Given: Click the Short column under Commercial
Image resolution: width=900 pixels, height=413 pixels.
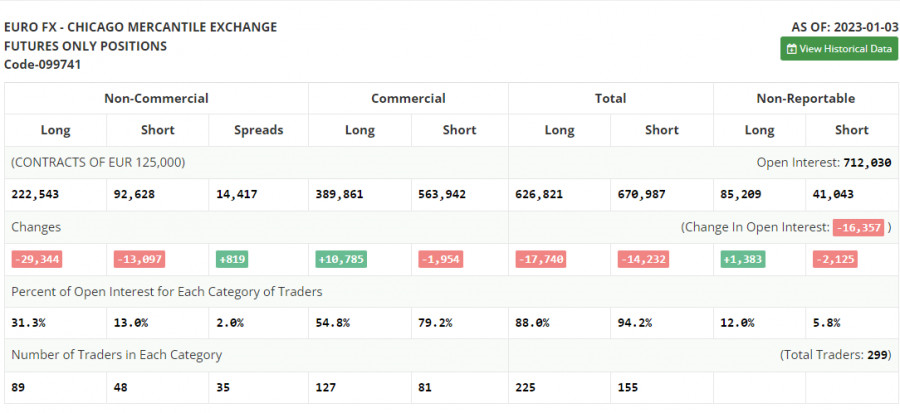Looking at the screenshot, I should [x=460, y=130].
